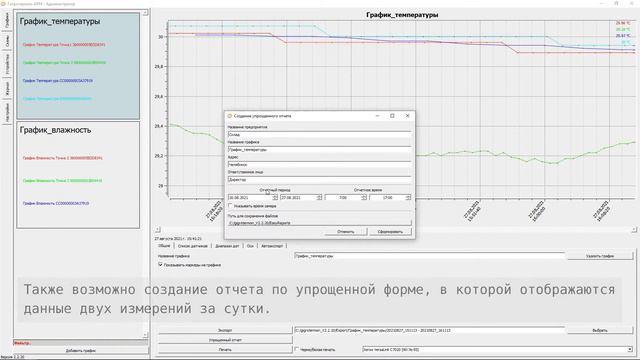This screenshot has height=360, width=640.
Task: Switch to the Автоэкспорт tab
Action: coord(272,246)
